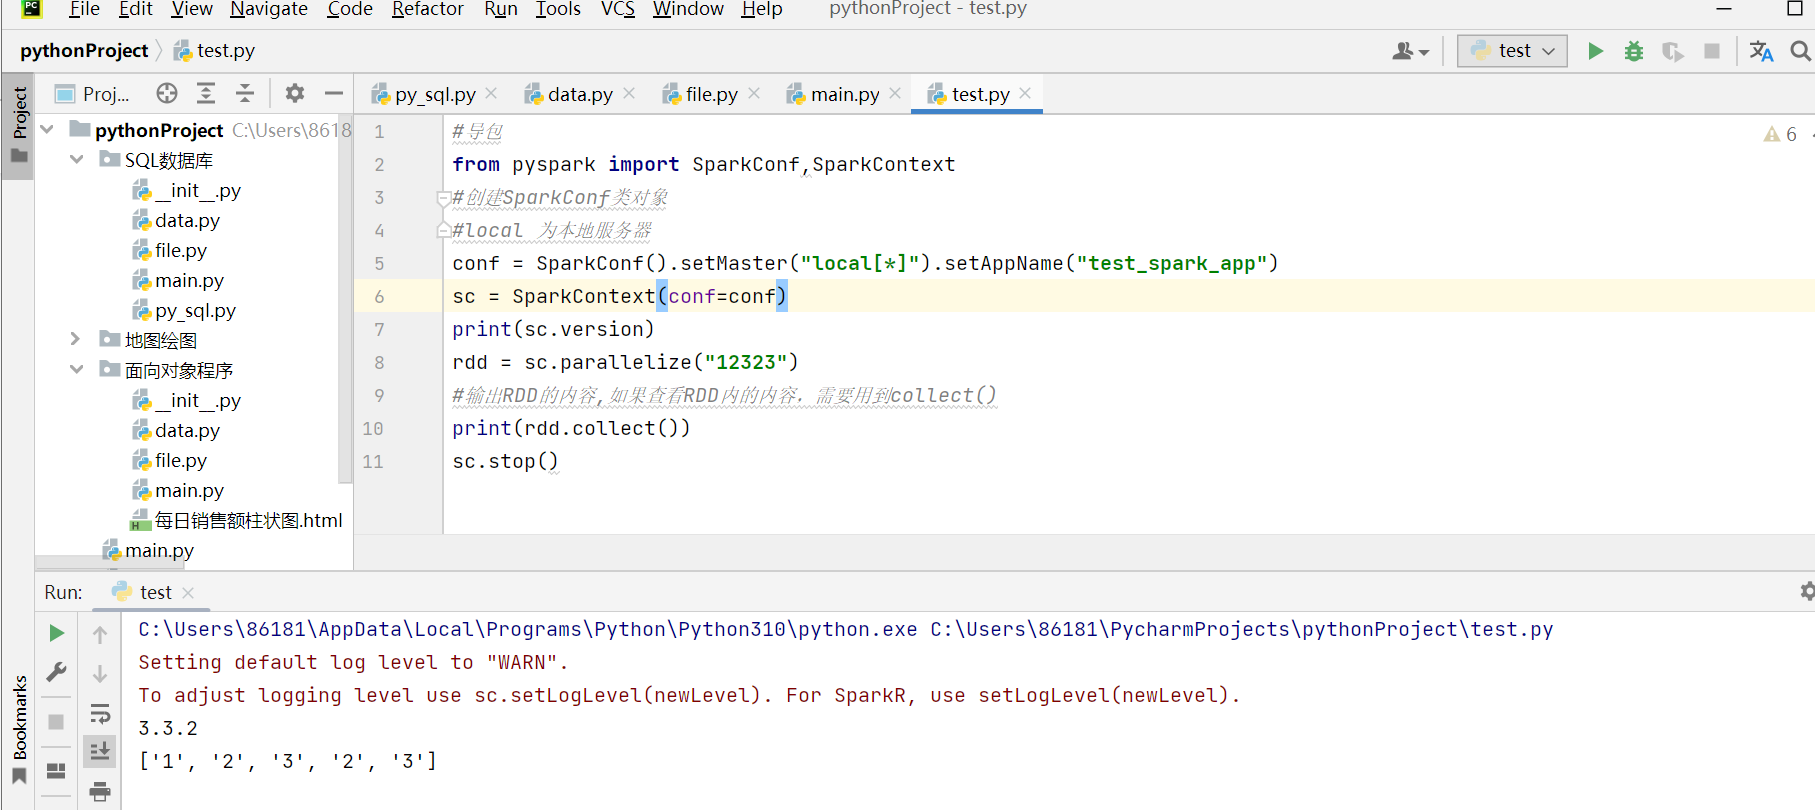1815x810 pixels.
Task: Click the warnings indicator showing 6
Action: (1781, 134)
